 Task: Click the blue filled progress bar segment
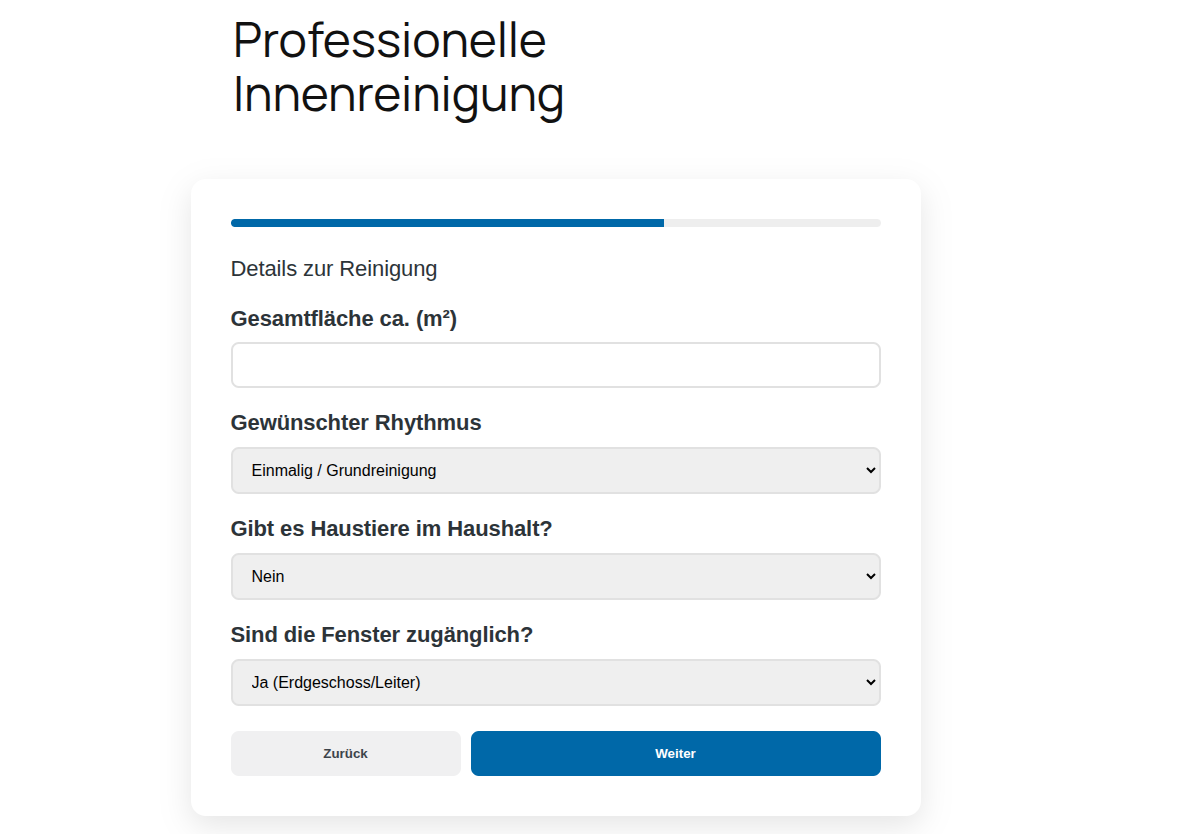point(447,223)
